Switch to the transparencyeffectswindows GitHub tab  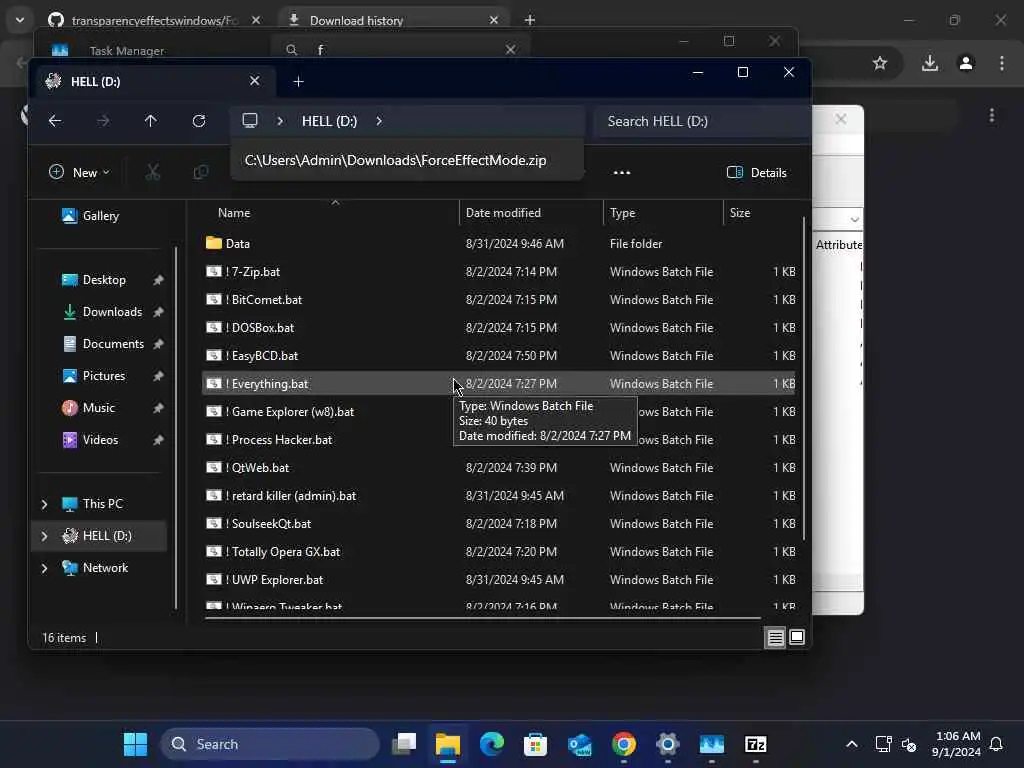click(x=154, y=20)
